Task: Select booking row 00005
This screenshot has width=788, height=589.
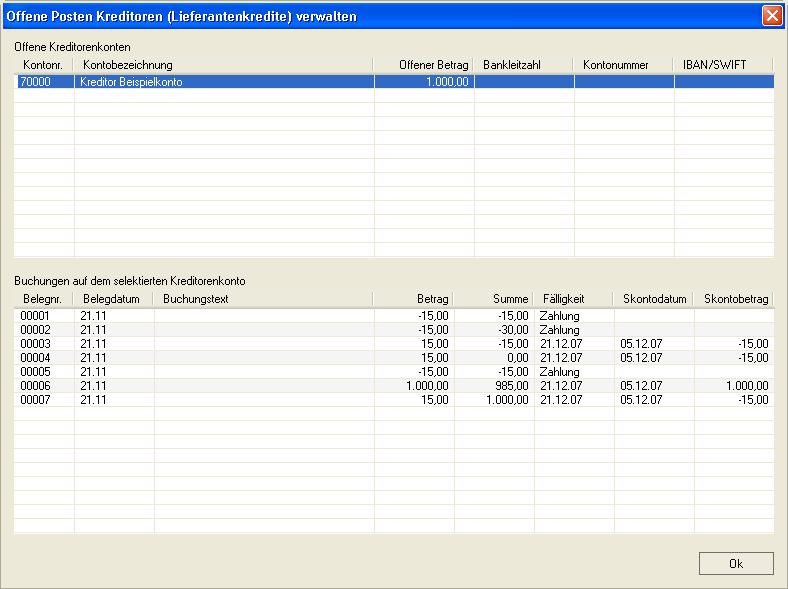Action: tap(394, 372)
